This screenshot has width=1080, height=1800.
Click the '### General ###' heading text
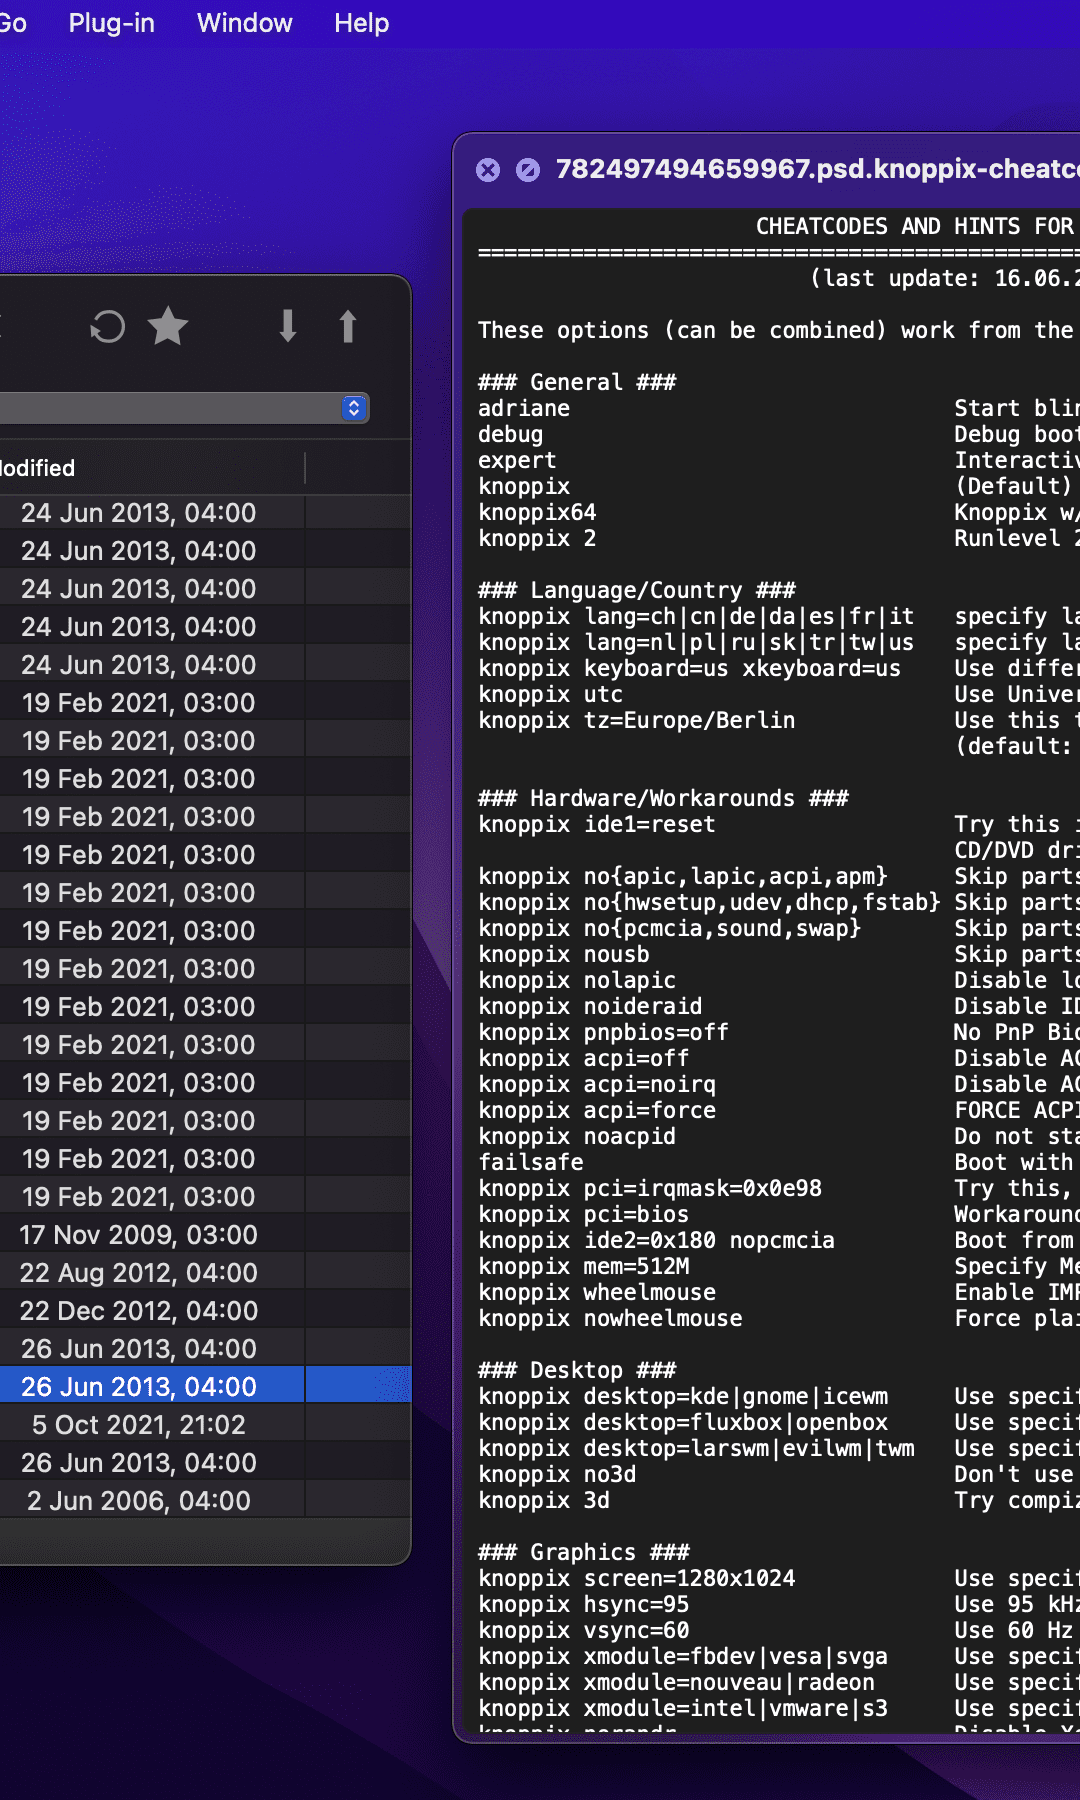[x=577, y=382]
